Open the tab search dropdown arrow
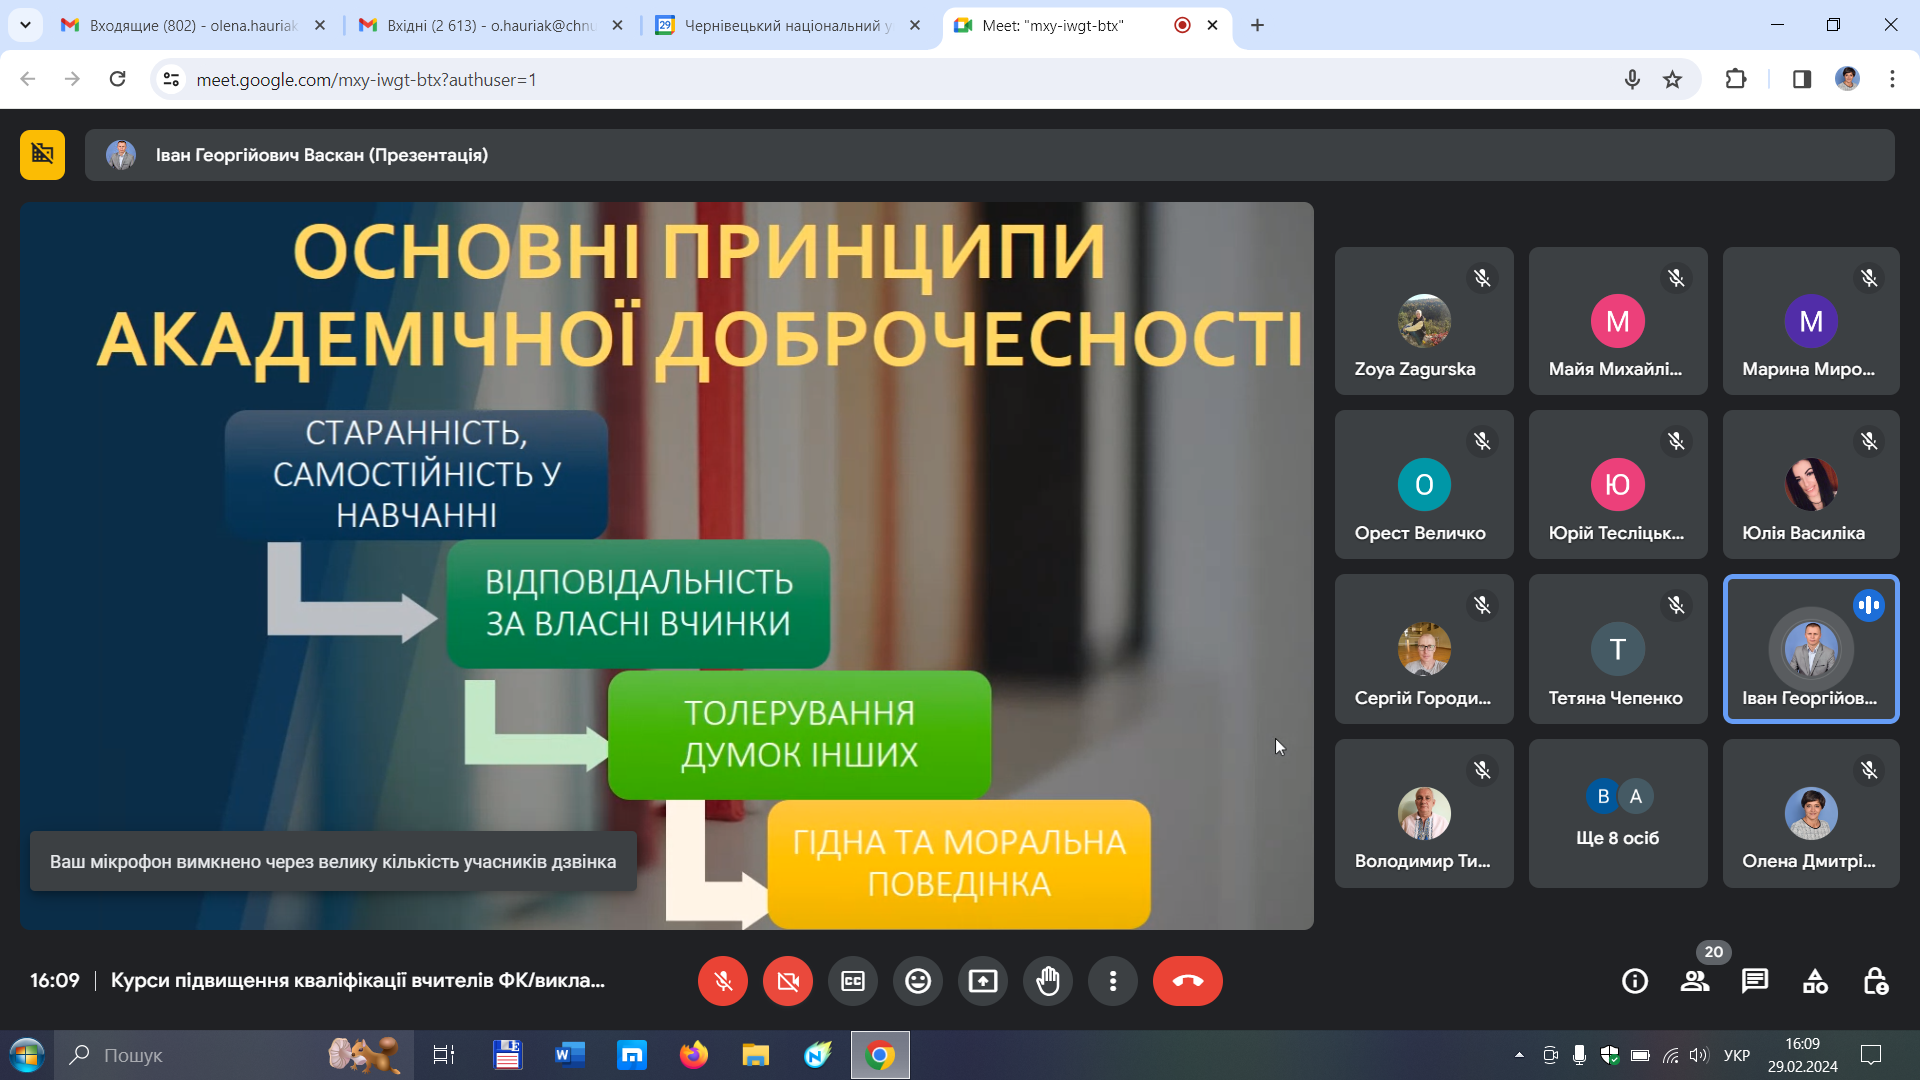 (x=25, y=25)
